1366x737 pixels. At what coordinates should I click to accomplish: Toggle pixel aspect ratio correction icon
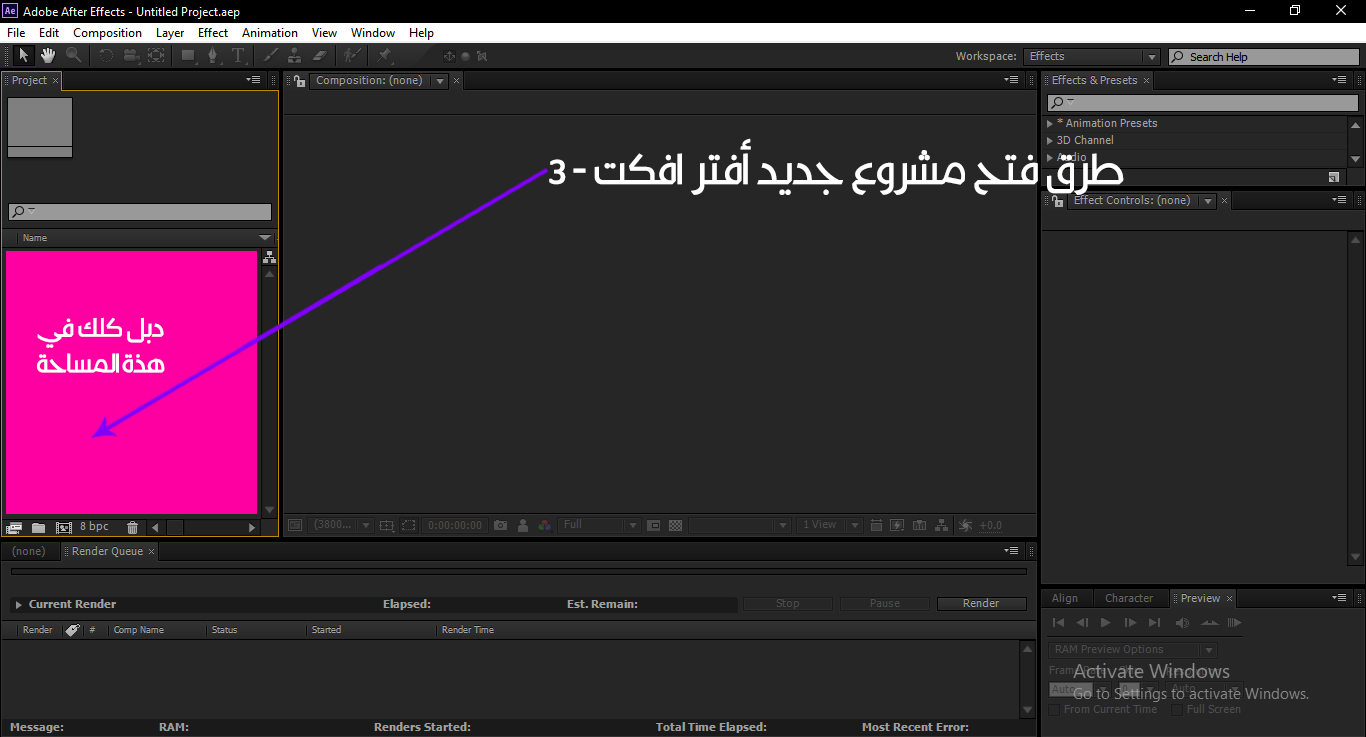[875, 525]
